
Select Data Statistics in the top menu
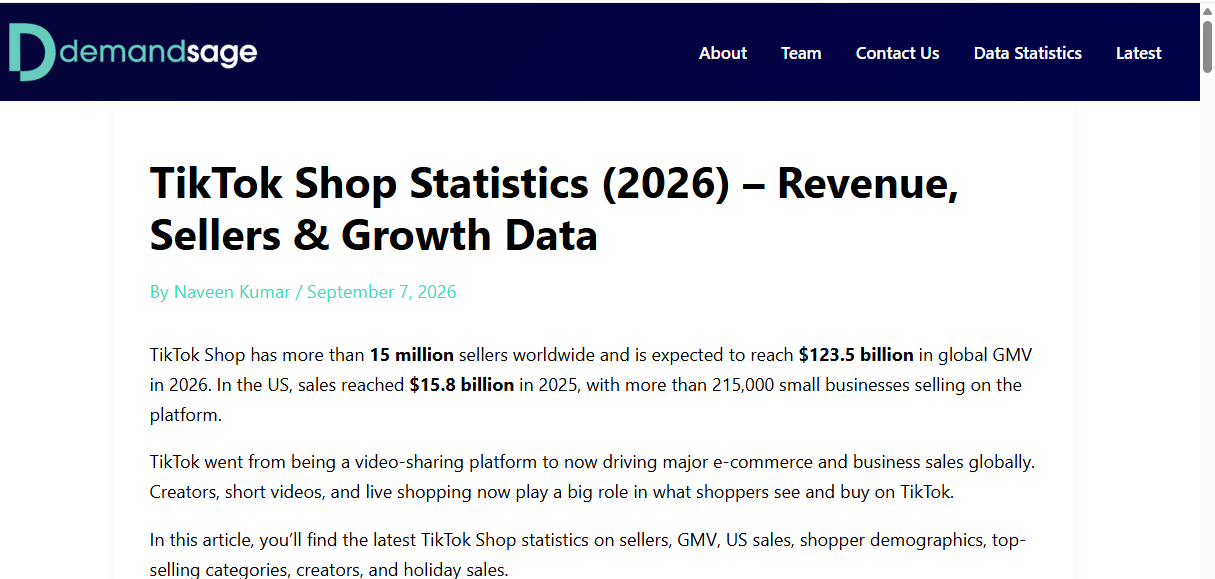(x=1028, y=53)
